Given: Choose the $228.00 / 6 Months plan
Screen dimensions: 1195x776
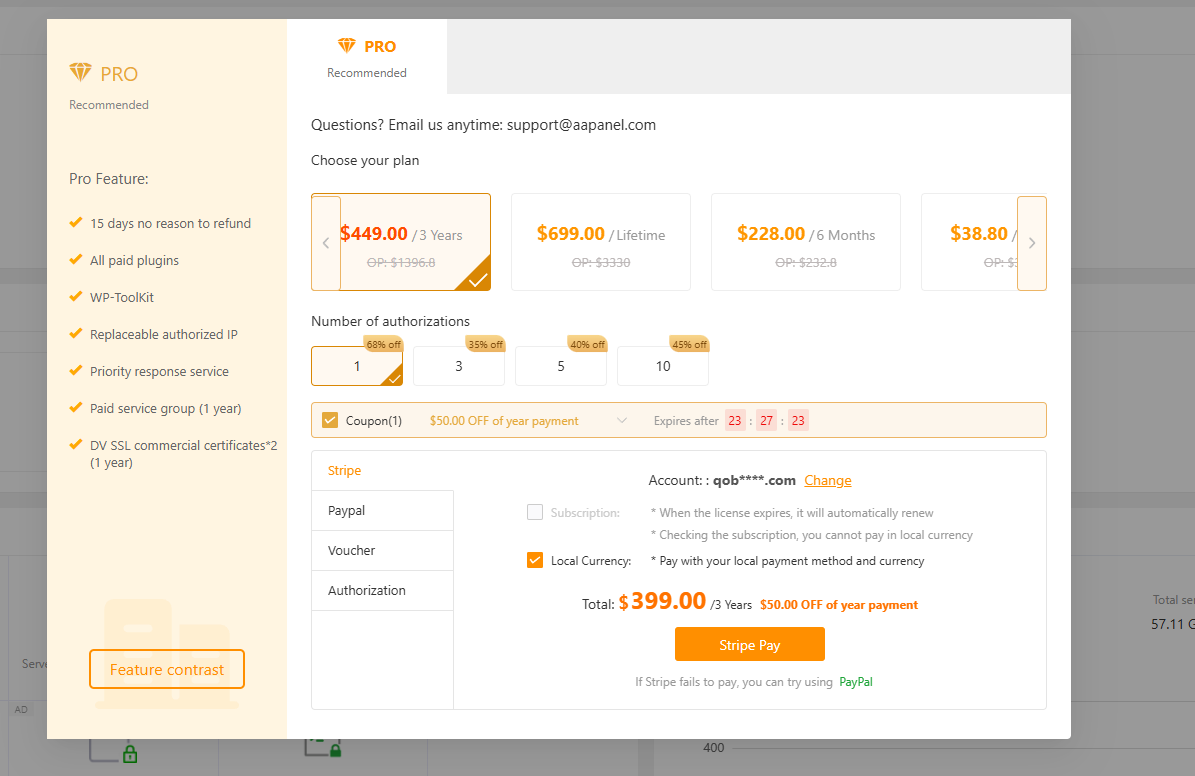Looking at the screenshot, I should [806, 242].
